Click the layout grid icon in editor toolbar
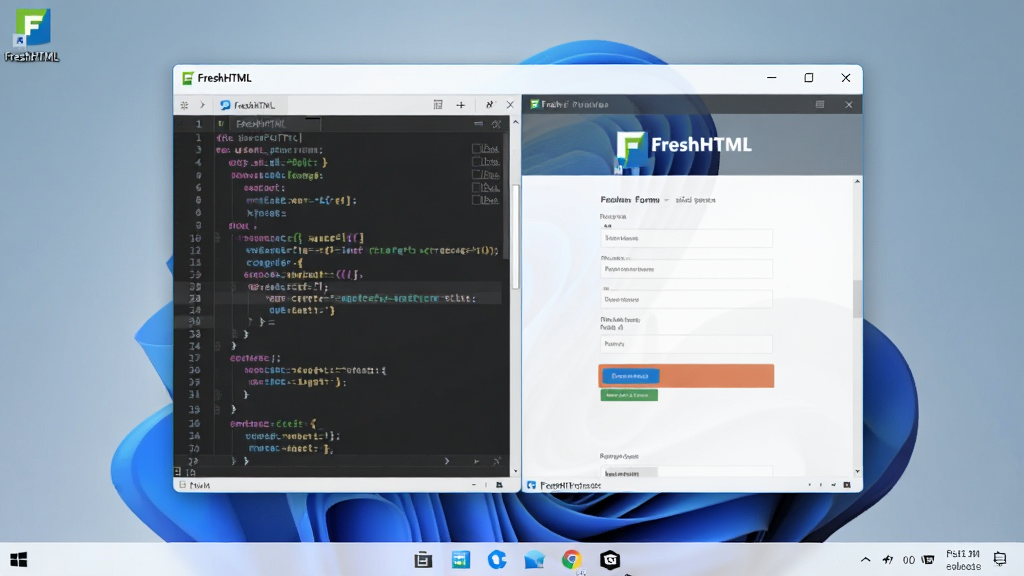The image size is (1024, 576). [438, 104]
